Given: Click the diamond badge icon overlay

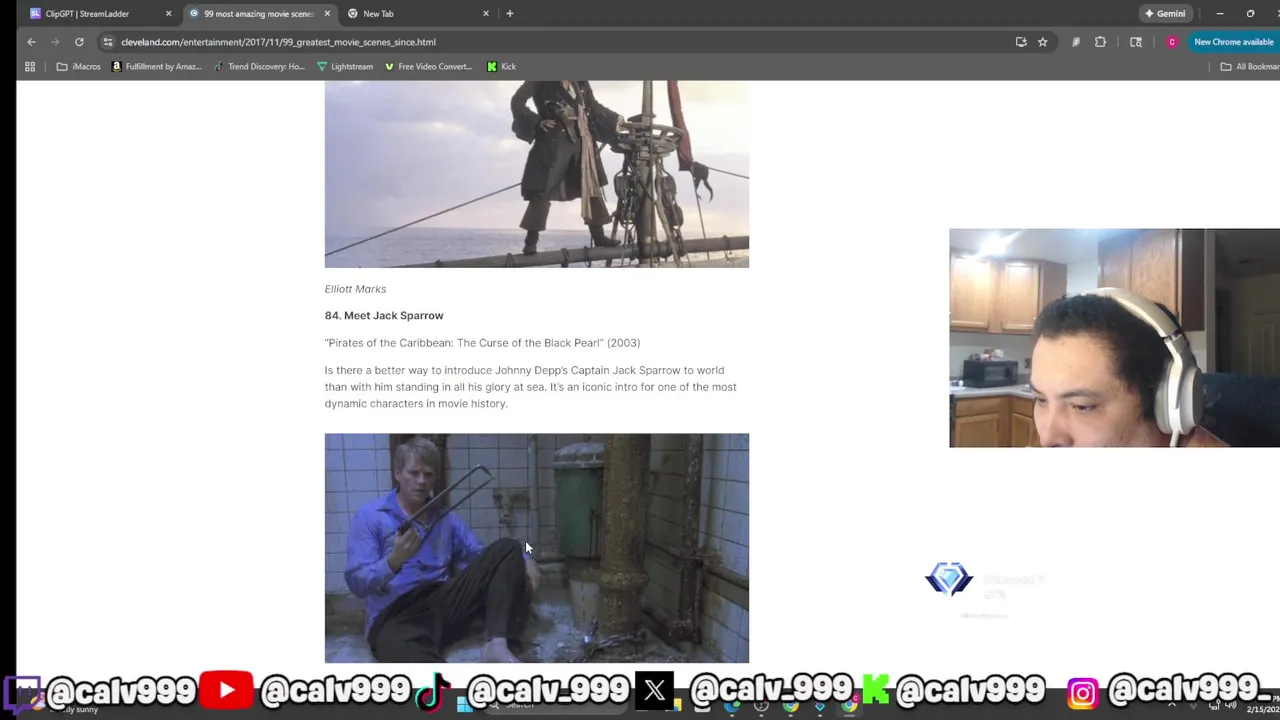Looking at the screenshot, I should [949, 578].
